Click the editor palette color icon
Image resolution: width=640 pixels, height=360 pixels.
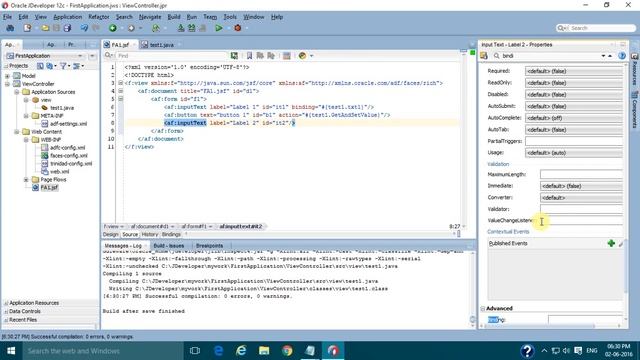302,56
